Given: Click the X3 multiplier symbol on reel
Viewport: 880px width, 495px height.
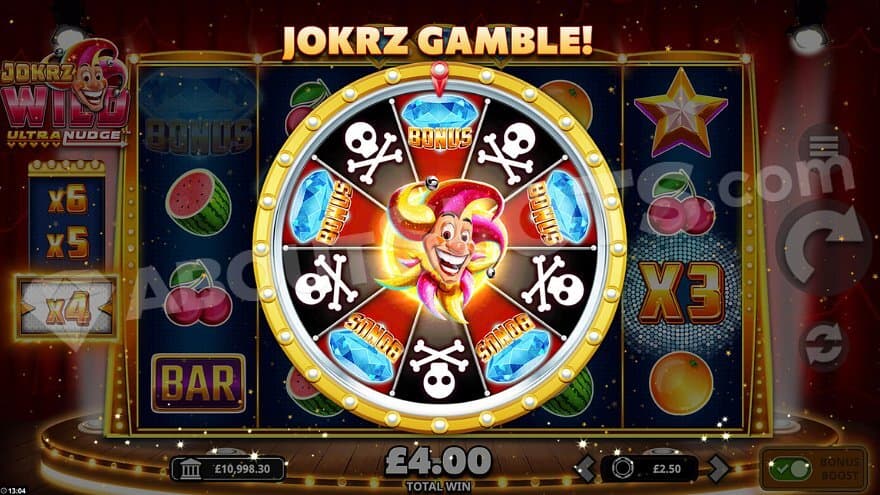Looking at the screenshot, I should 681,293.
